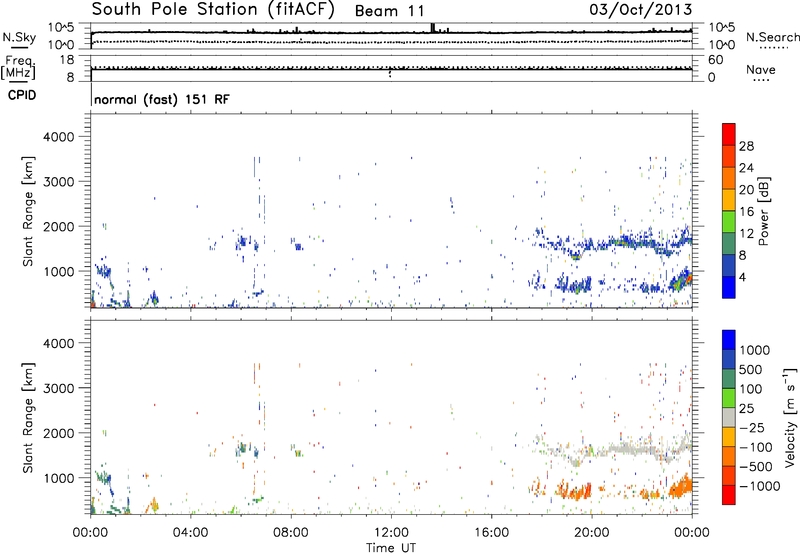This screenshot has width=800, height=554.
Task: Pick the Power colorbar segment between 12 and 16
Action: pos(729,222)
